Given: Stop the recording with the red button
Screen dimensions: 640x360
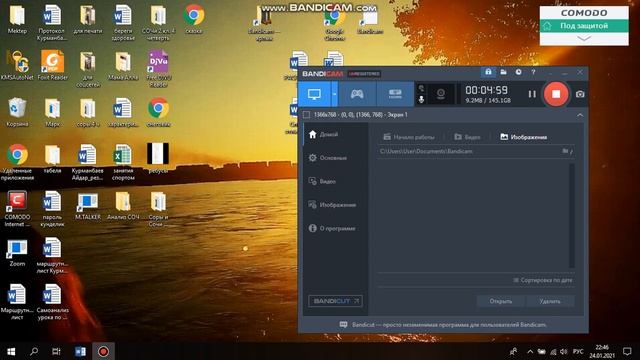Looking at the screenshot, I should tap(556, 94).
